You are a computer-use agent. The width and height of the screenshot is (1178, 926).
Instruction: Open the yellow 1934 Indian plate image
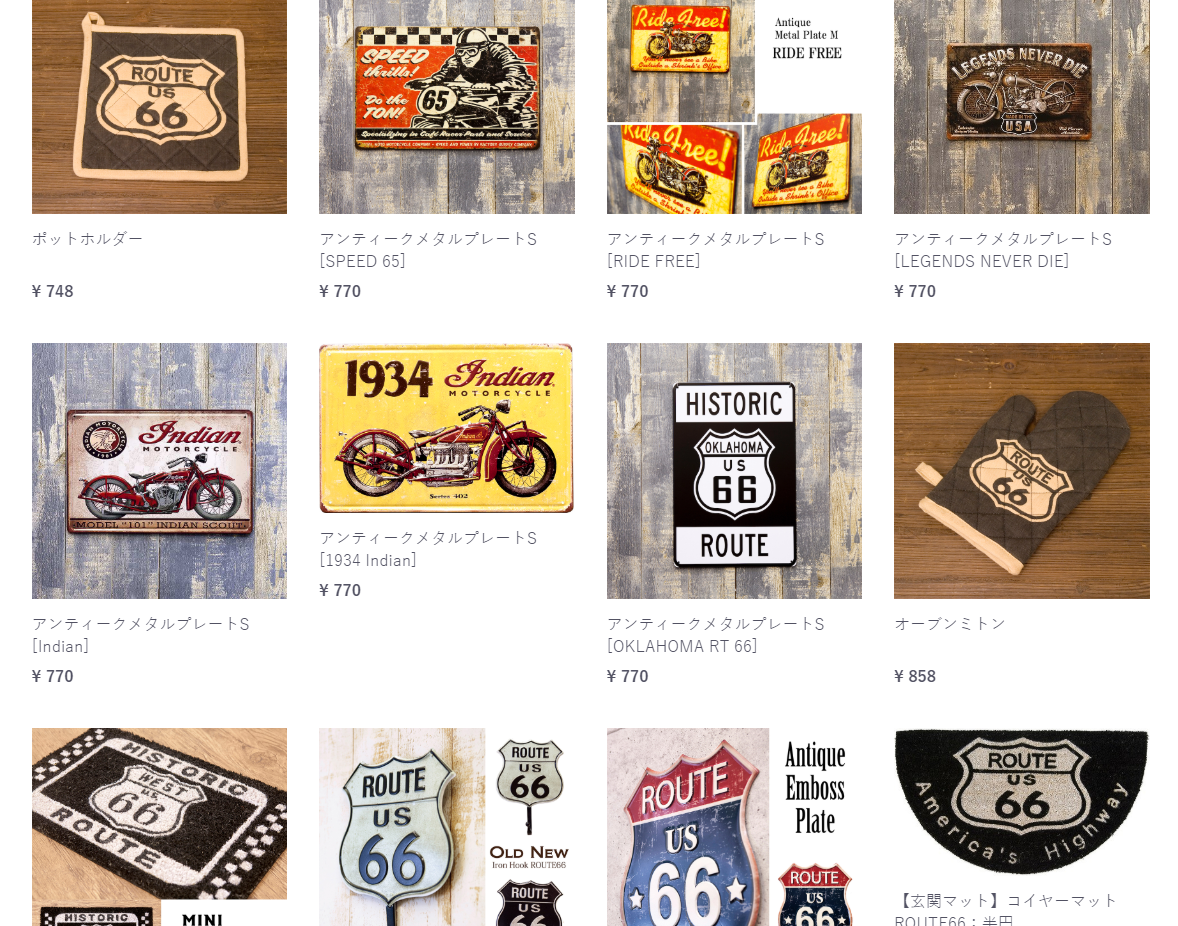point(447,428)
